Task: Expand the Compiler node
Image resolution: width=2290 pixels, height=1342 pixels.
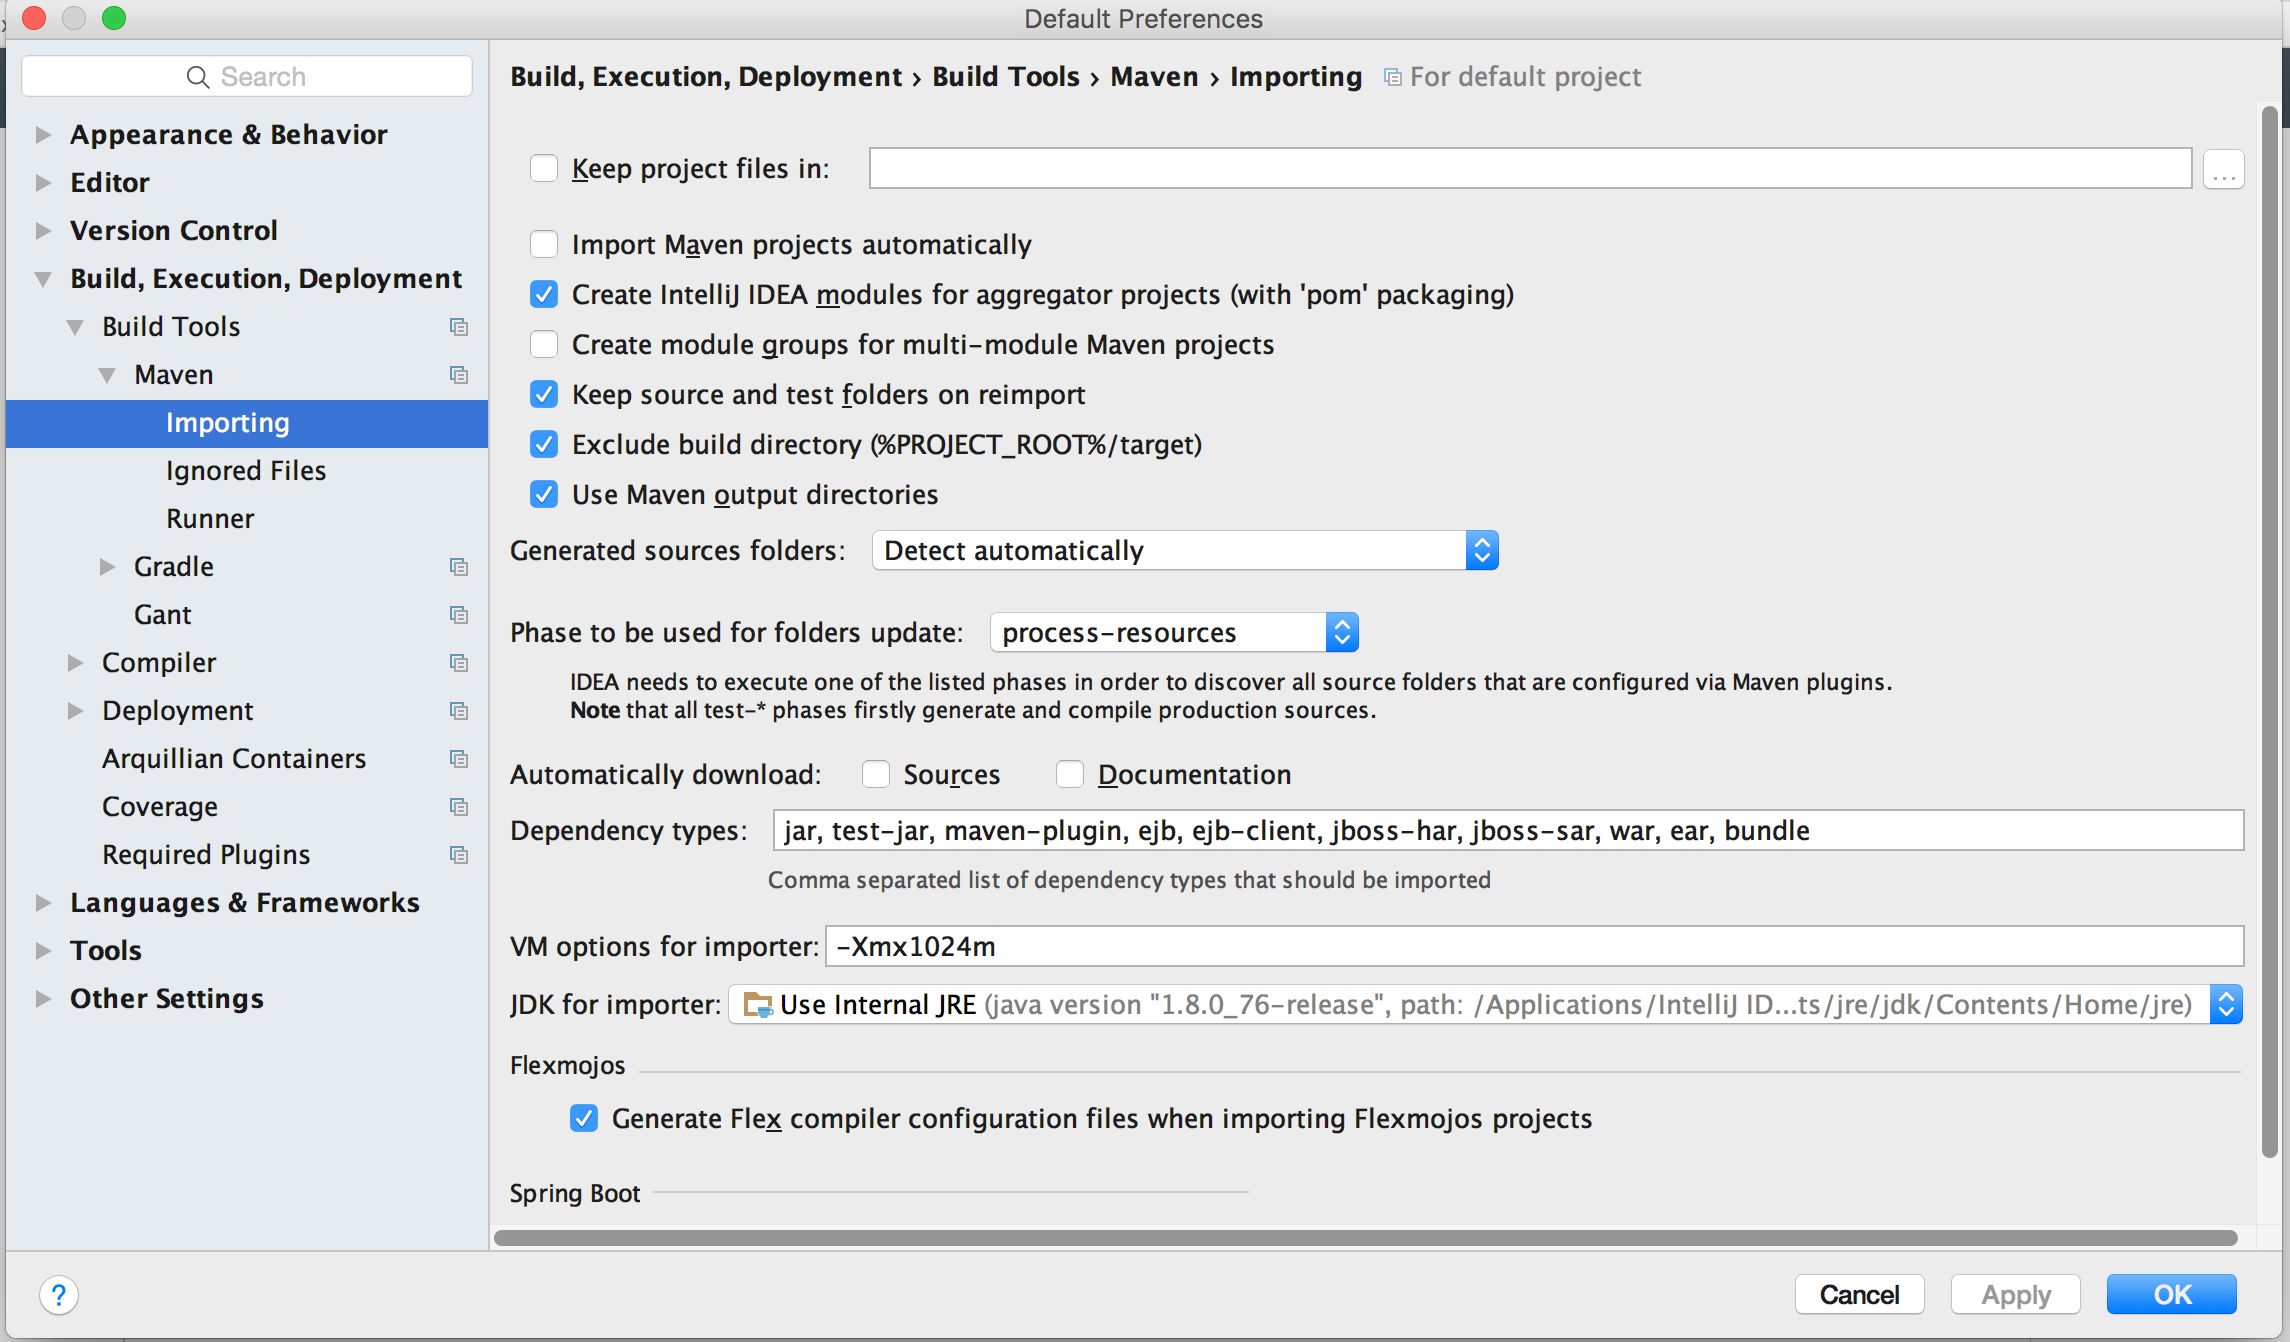Action: point(75,663)
